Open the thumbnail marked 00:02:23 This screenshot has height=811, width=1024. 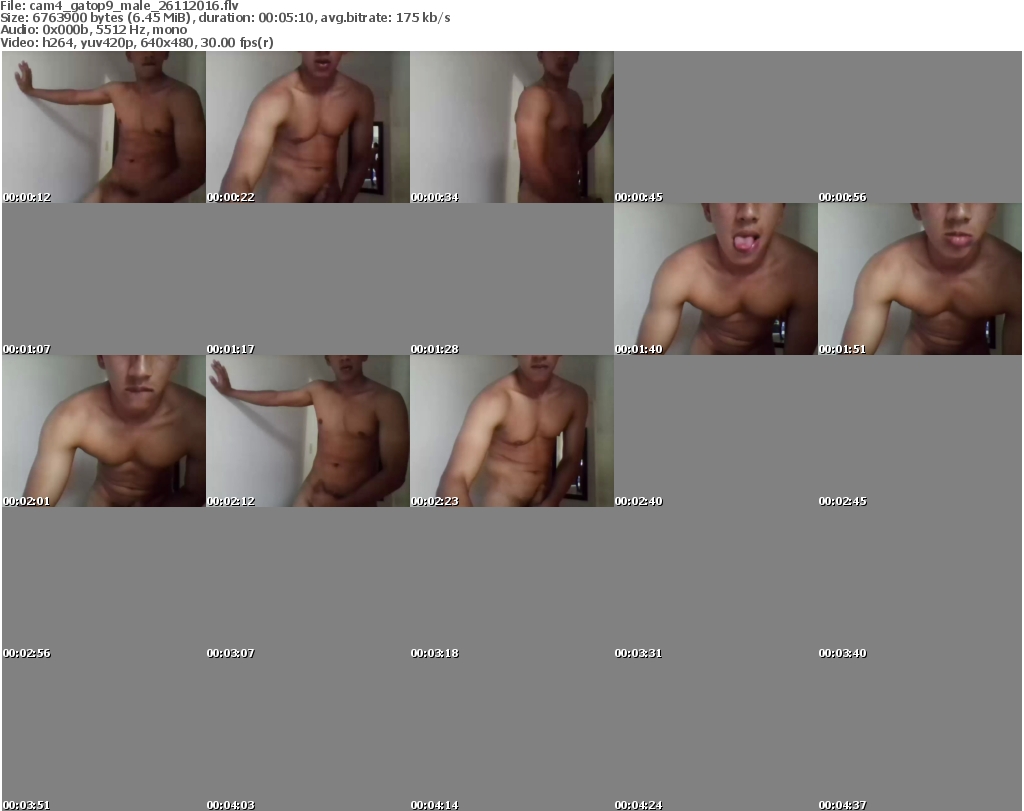click(x=511, y=431)
